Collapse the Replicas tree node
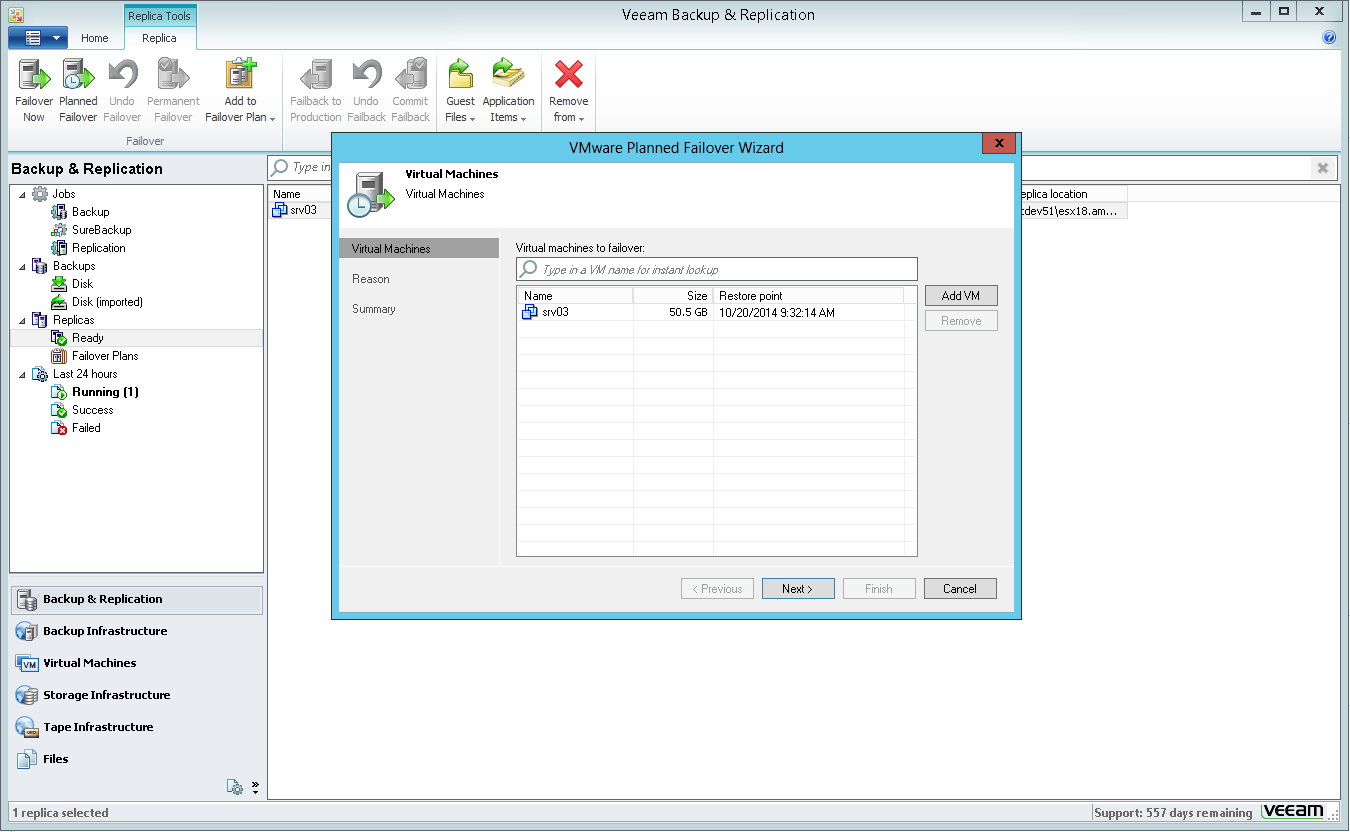This screenshot has width=1350, height=832. pos(23,320)
